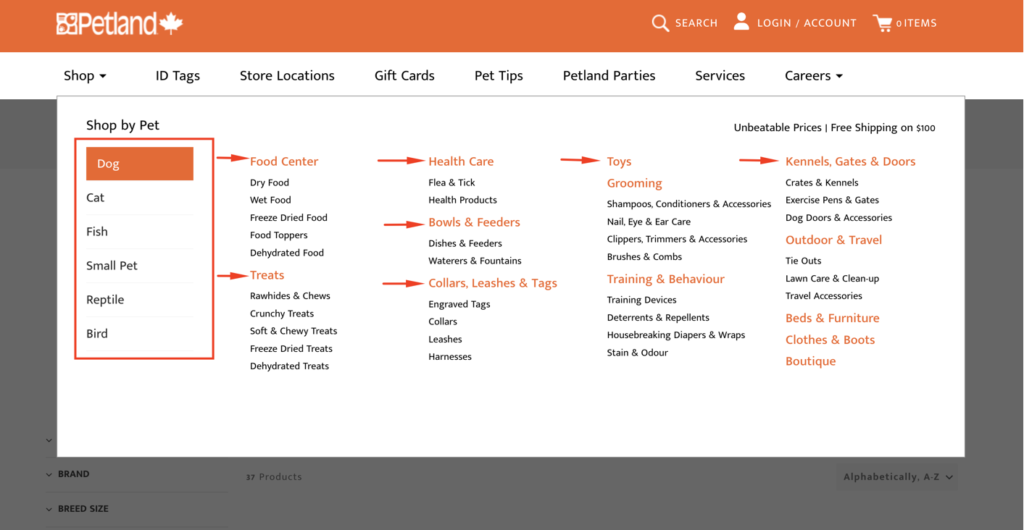Open Harnesses link
Screen dimensions: 1024x530
tap(450, 356)
